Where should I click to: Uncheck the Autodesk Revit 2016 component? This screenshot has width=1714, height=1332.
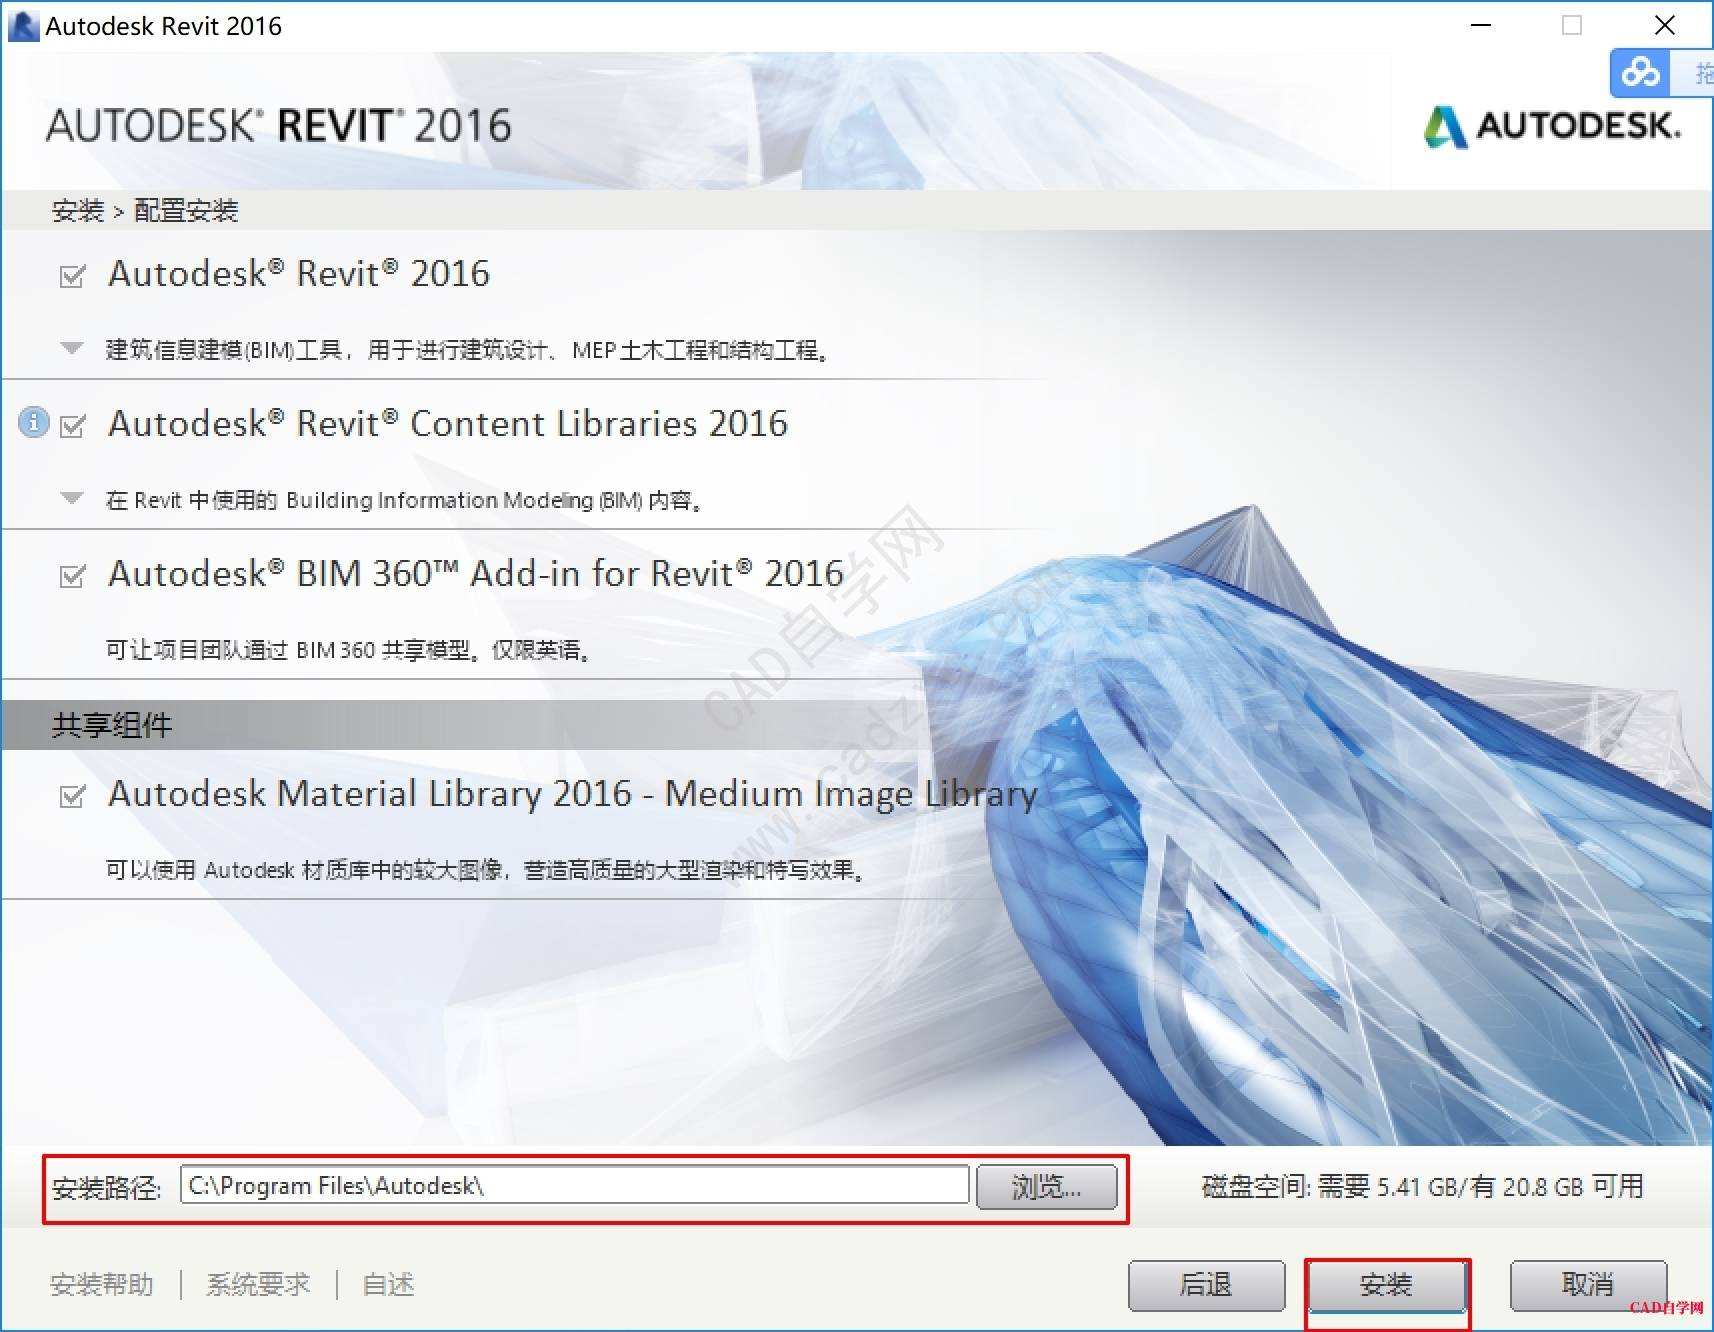(70, 277)
